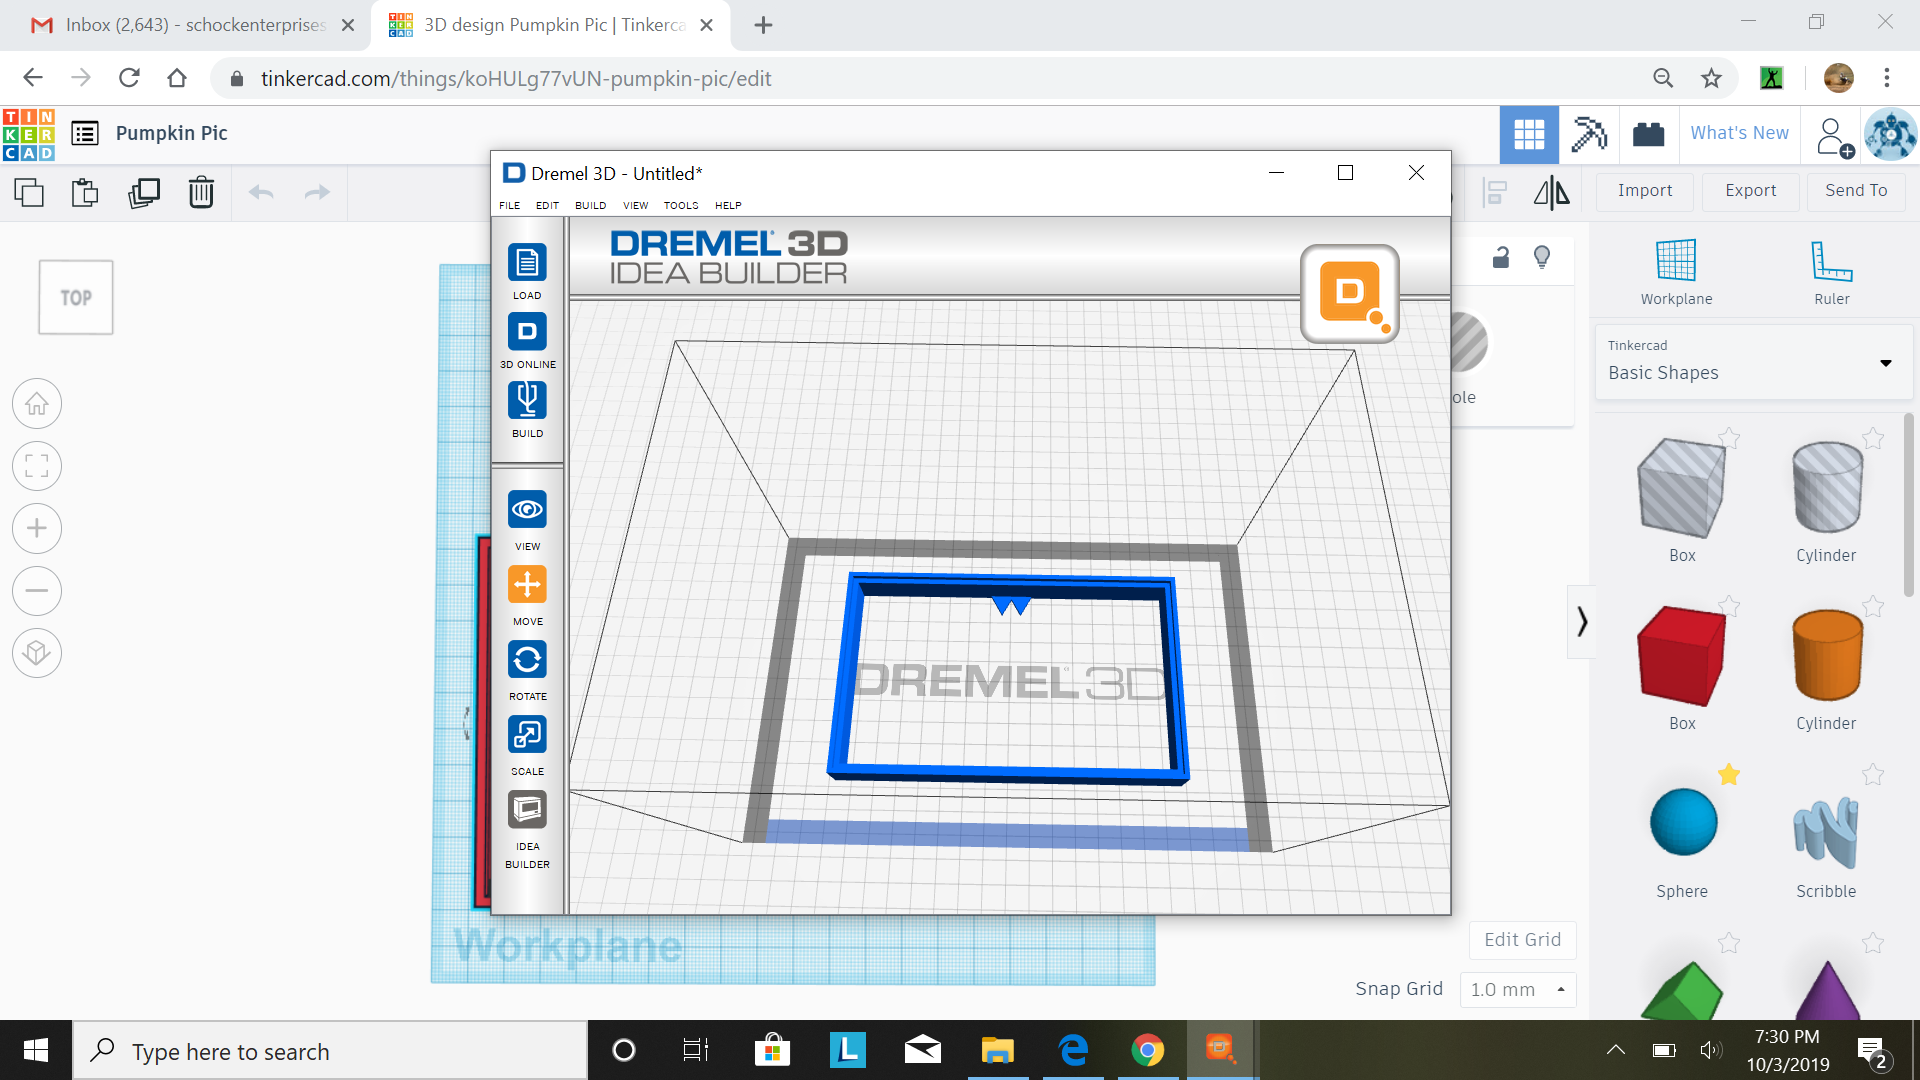Click the Windows taskbar search box
This screenshot has height=1080, width=1920.
click(x=330, y=1051)
